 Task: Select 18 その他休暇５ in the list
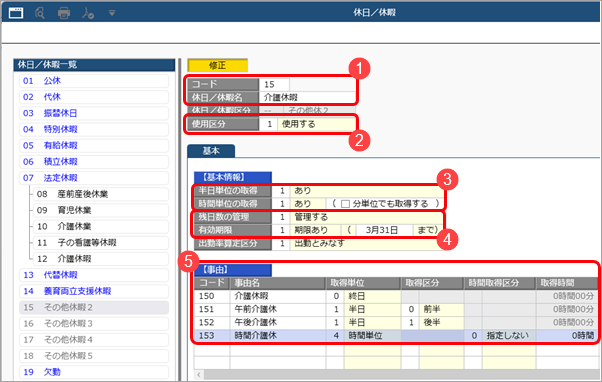point(94,356)
